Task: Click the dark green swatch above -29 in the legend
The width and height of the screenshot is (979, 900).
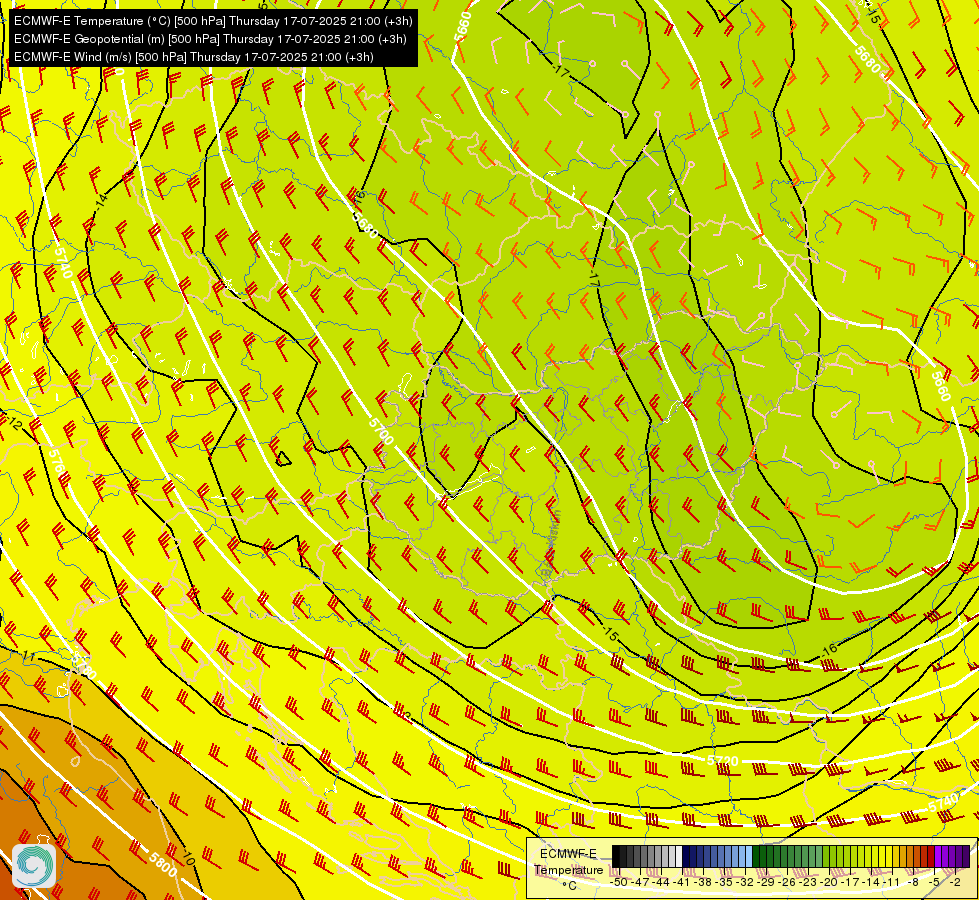Action: (756, 856)
